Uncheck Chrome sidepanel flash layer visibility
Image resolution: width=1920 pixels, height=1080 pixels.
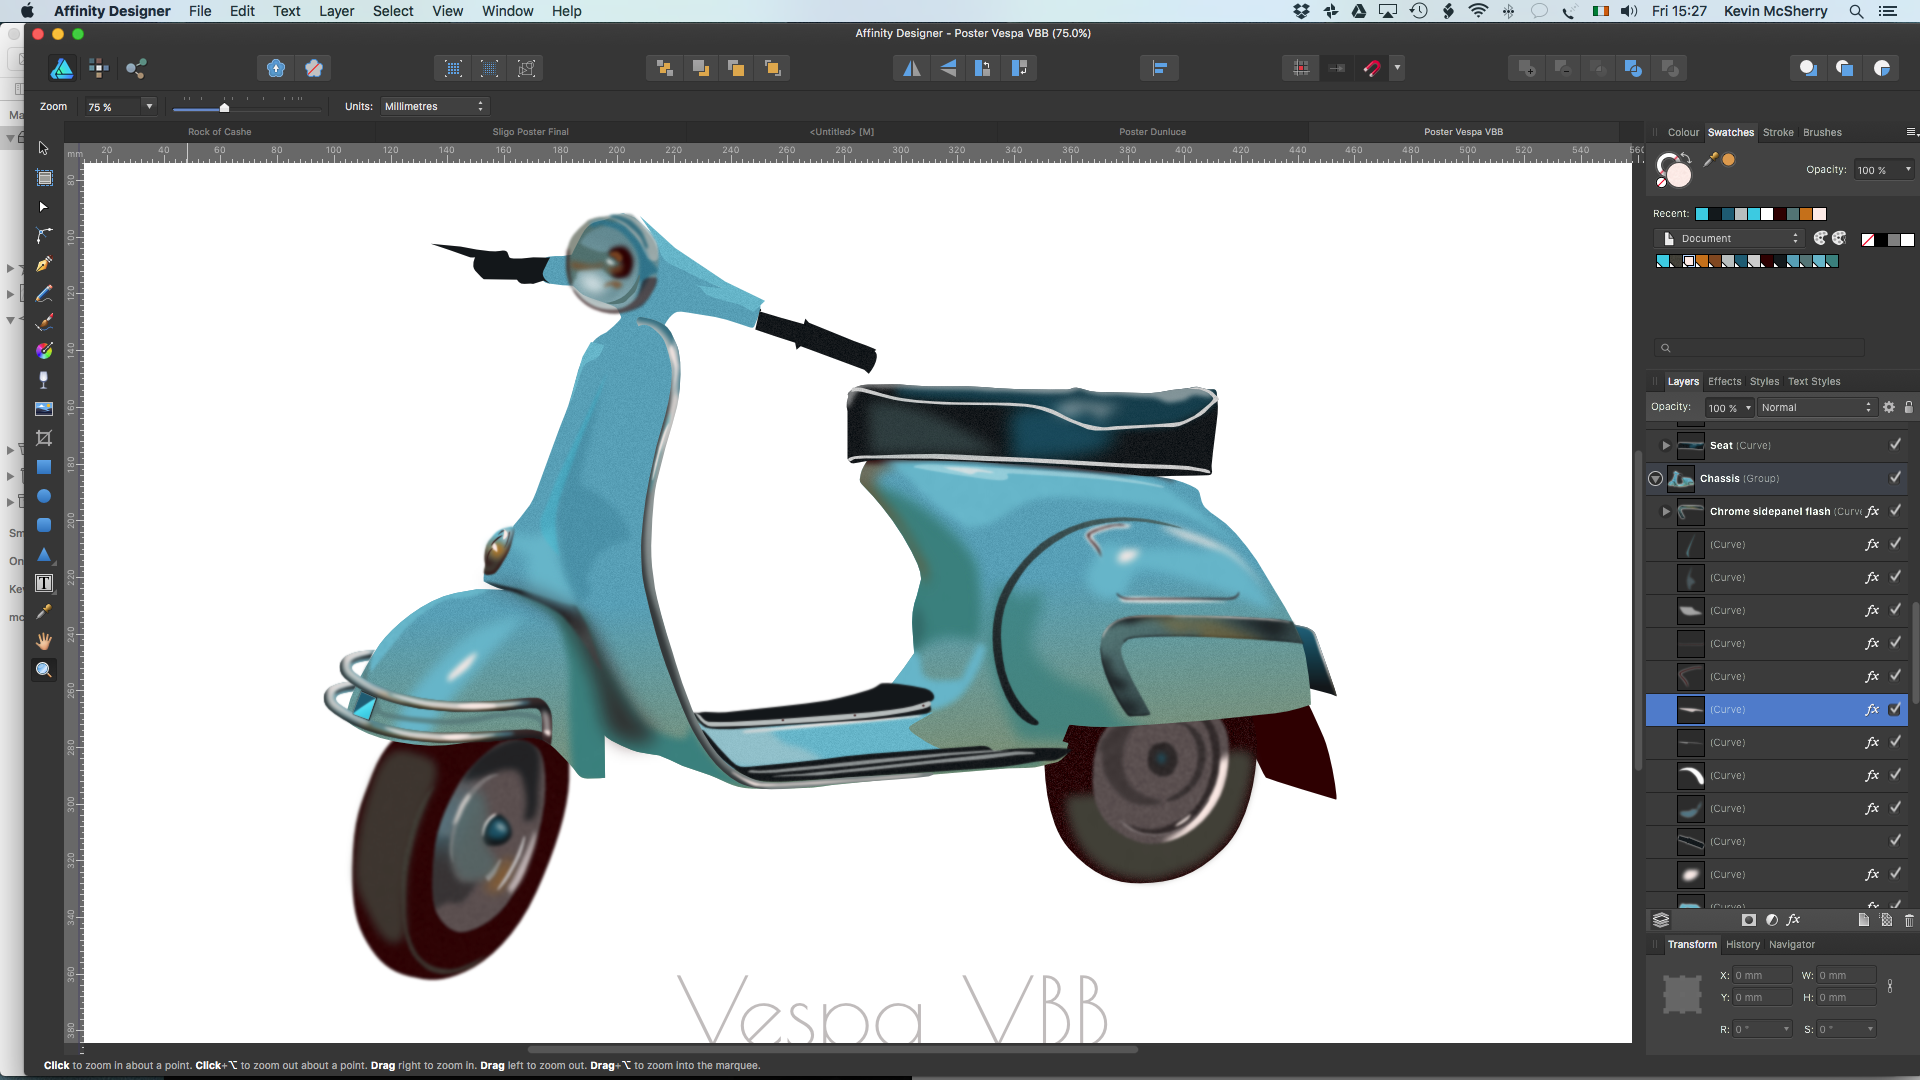click(1895, 511)
